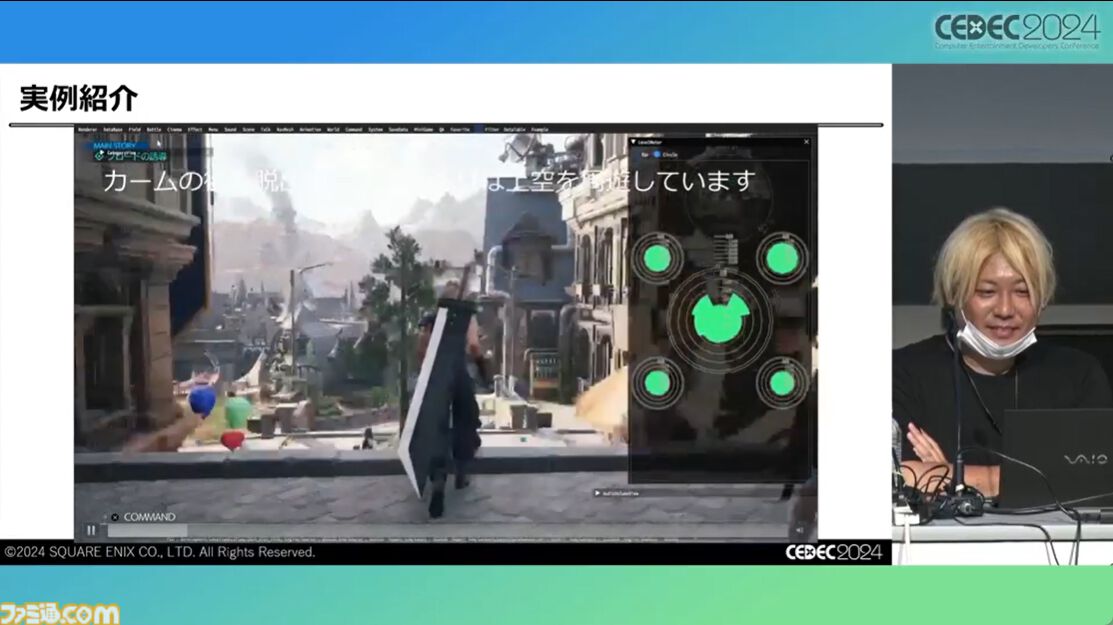
Task: Open the Scene debug menu
Action: 248,130
